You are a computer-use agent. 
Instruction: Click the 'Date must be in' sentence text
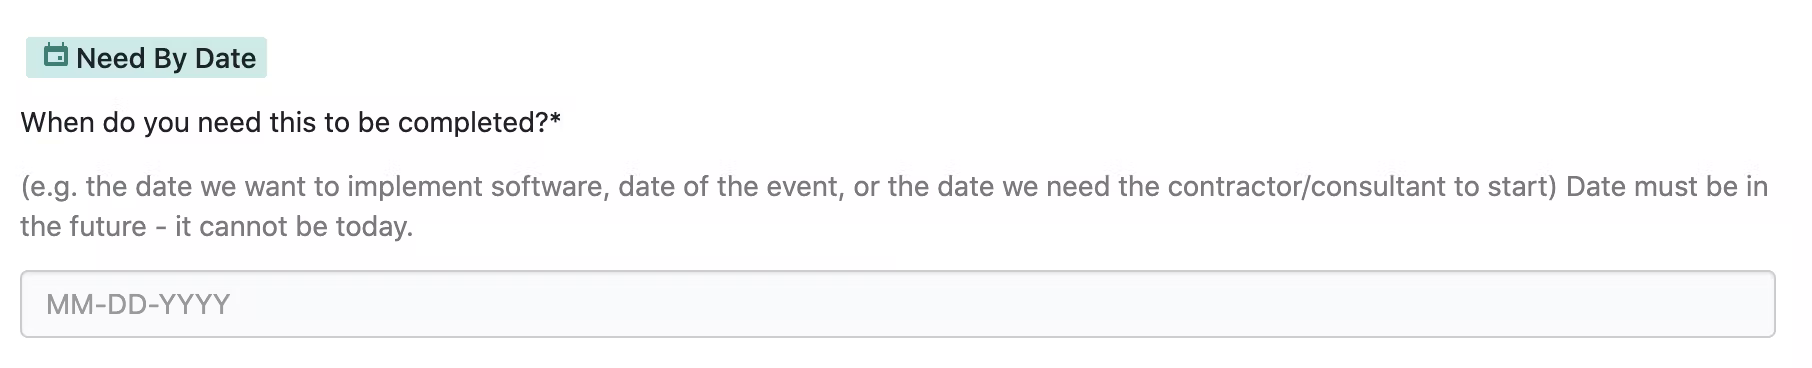tap(1667, 187)
